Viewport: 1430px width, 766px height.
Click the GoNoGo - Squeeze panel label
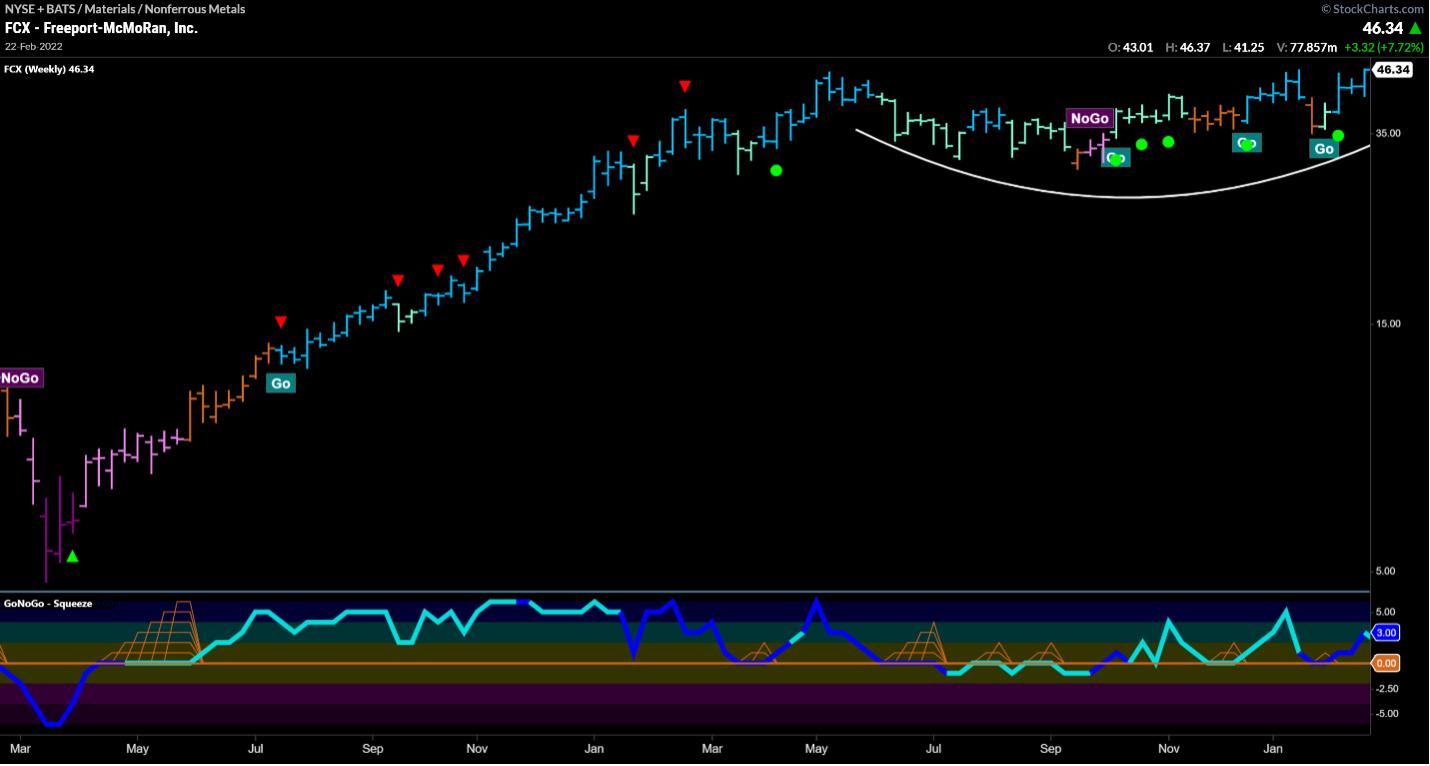click(x=48, y=603)
